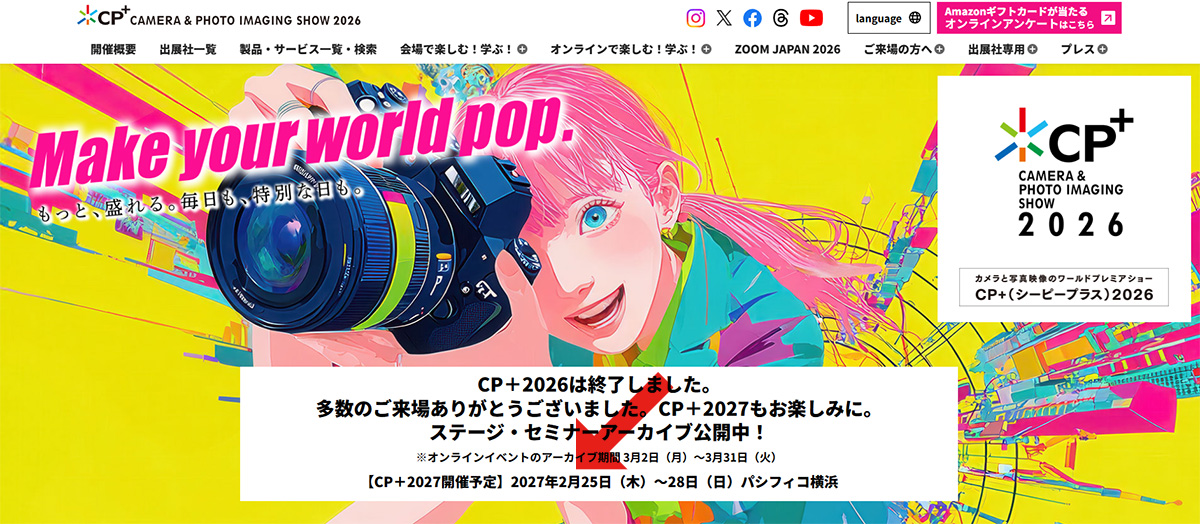Screen dimensions: 1200x524
Task: Open the 出展社一覧 menu item
Action: click(188, 49)
